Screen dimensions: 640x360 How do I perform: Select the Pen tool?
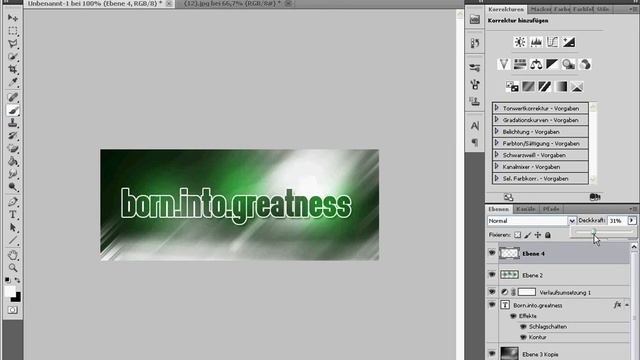point(13,202)
